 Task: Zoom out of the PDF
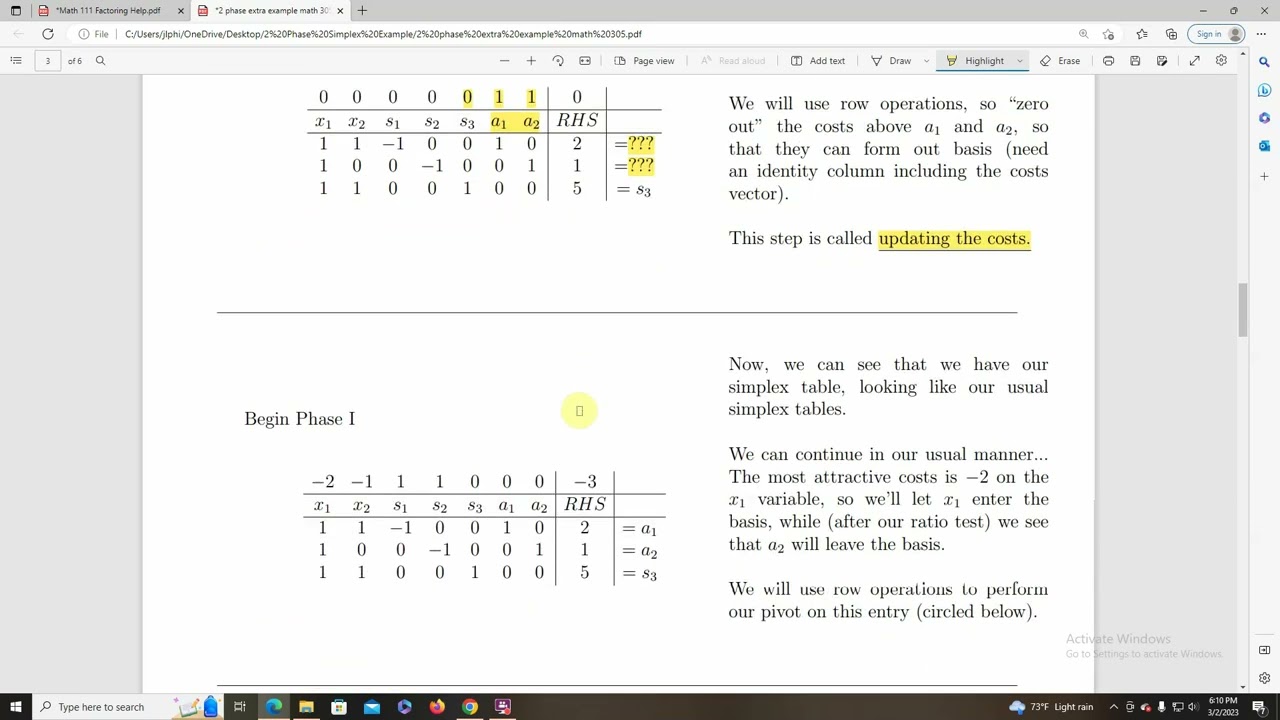(x=504, y=61)
